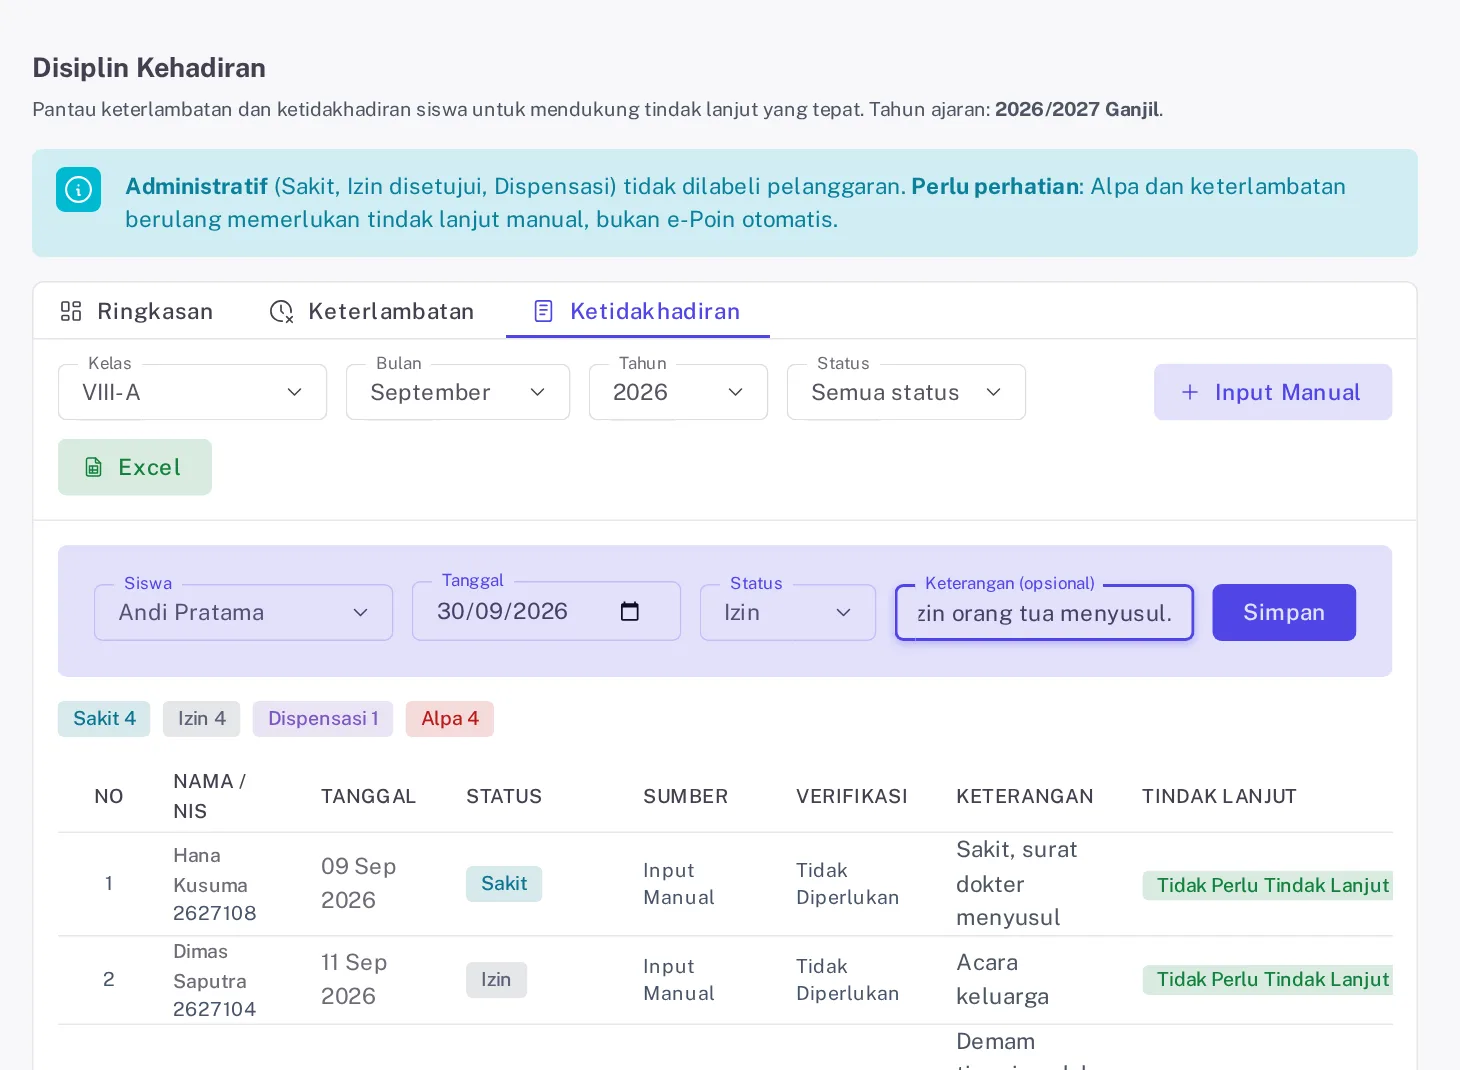Screen dimensions: 1460x1070
Task: Click the TINDAK LANJUT column header
Action: click(1219, 796)
